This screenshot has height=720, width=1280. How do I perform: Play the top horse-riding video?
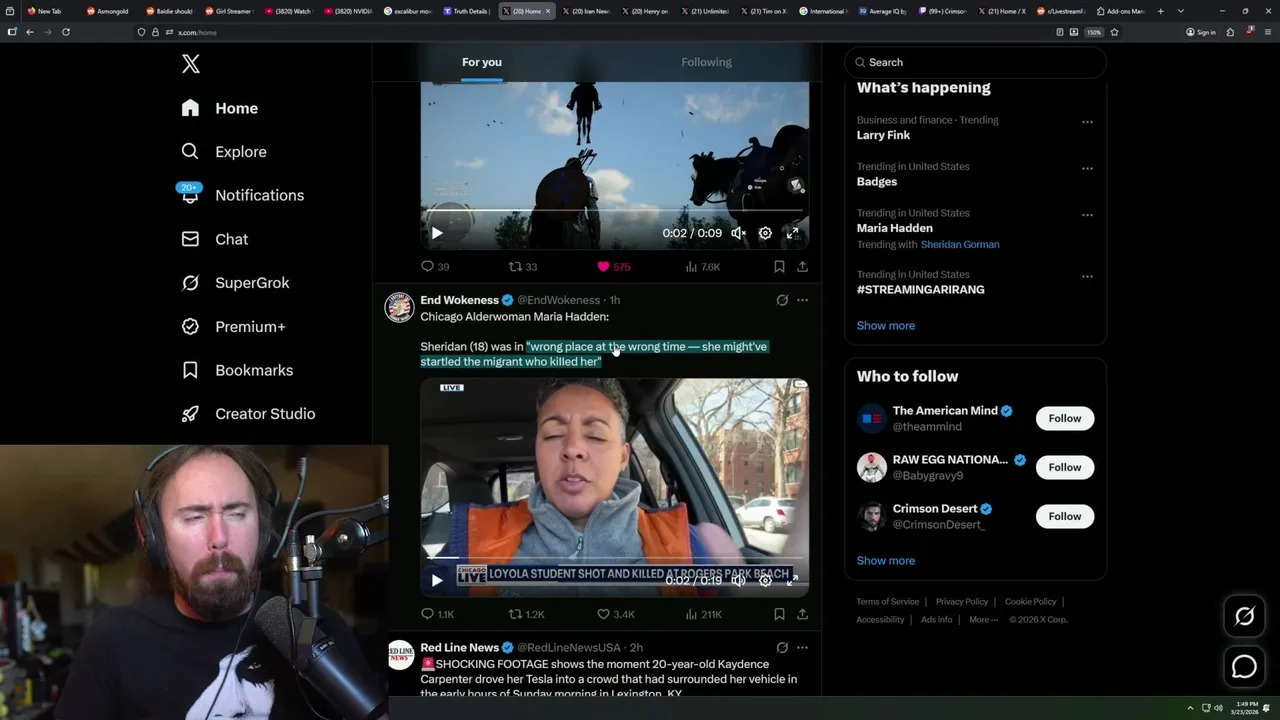(437, 233)
